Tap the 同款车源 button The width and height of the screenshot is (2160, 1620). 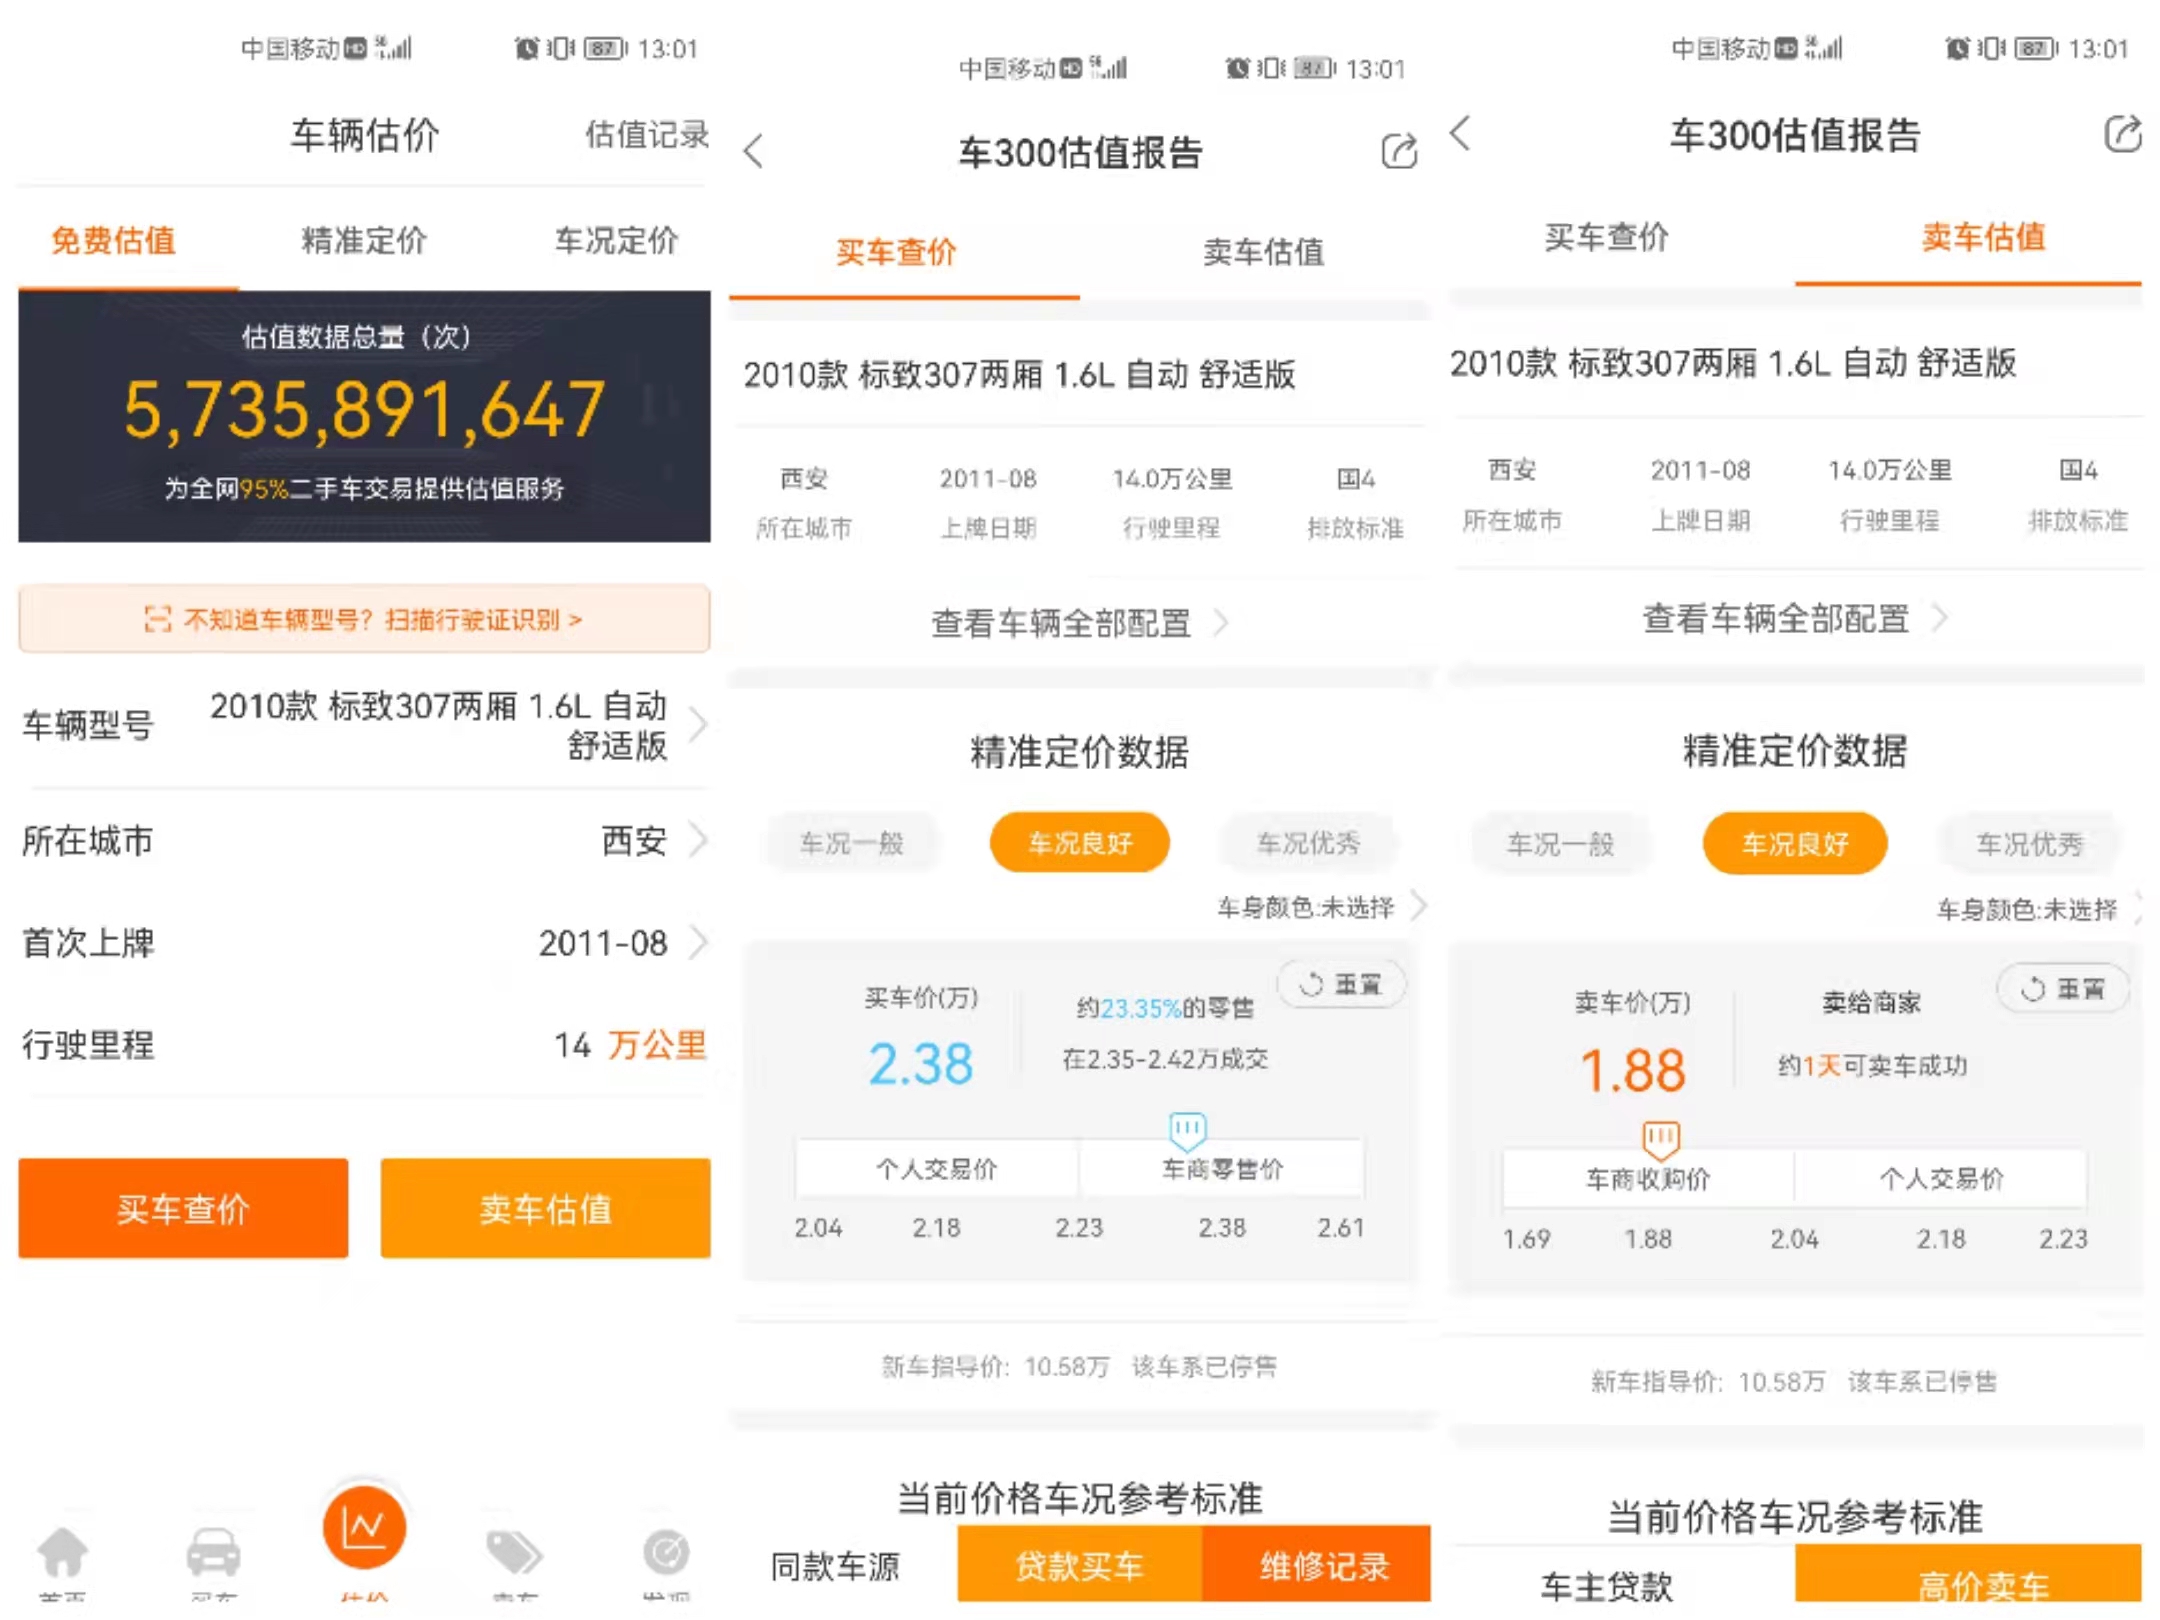[x=835, y=1566]
